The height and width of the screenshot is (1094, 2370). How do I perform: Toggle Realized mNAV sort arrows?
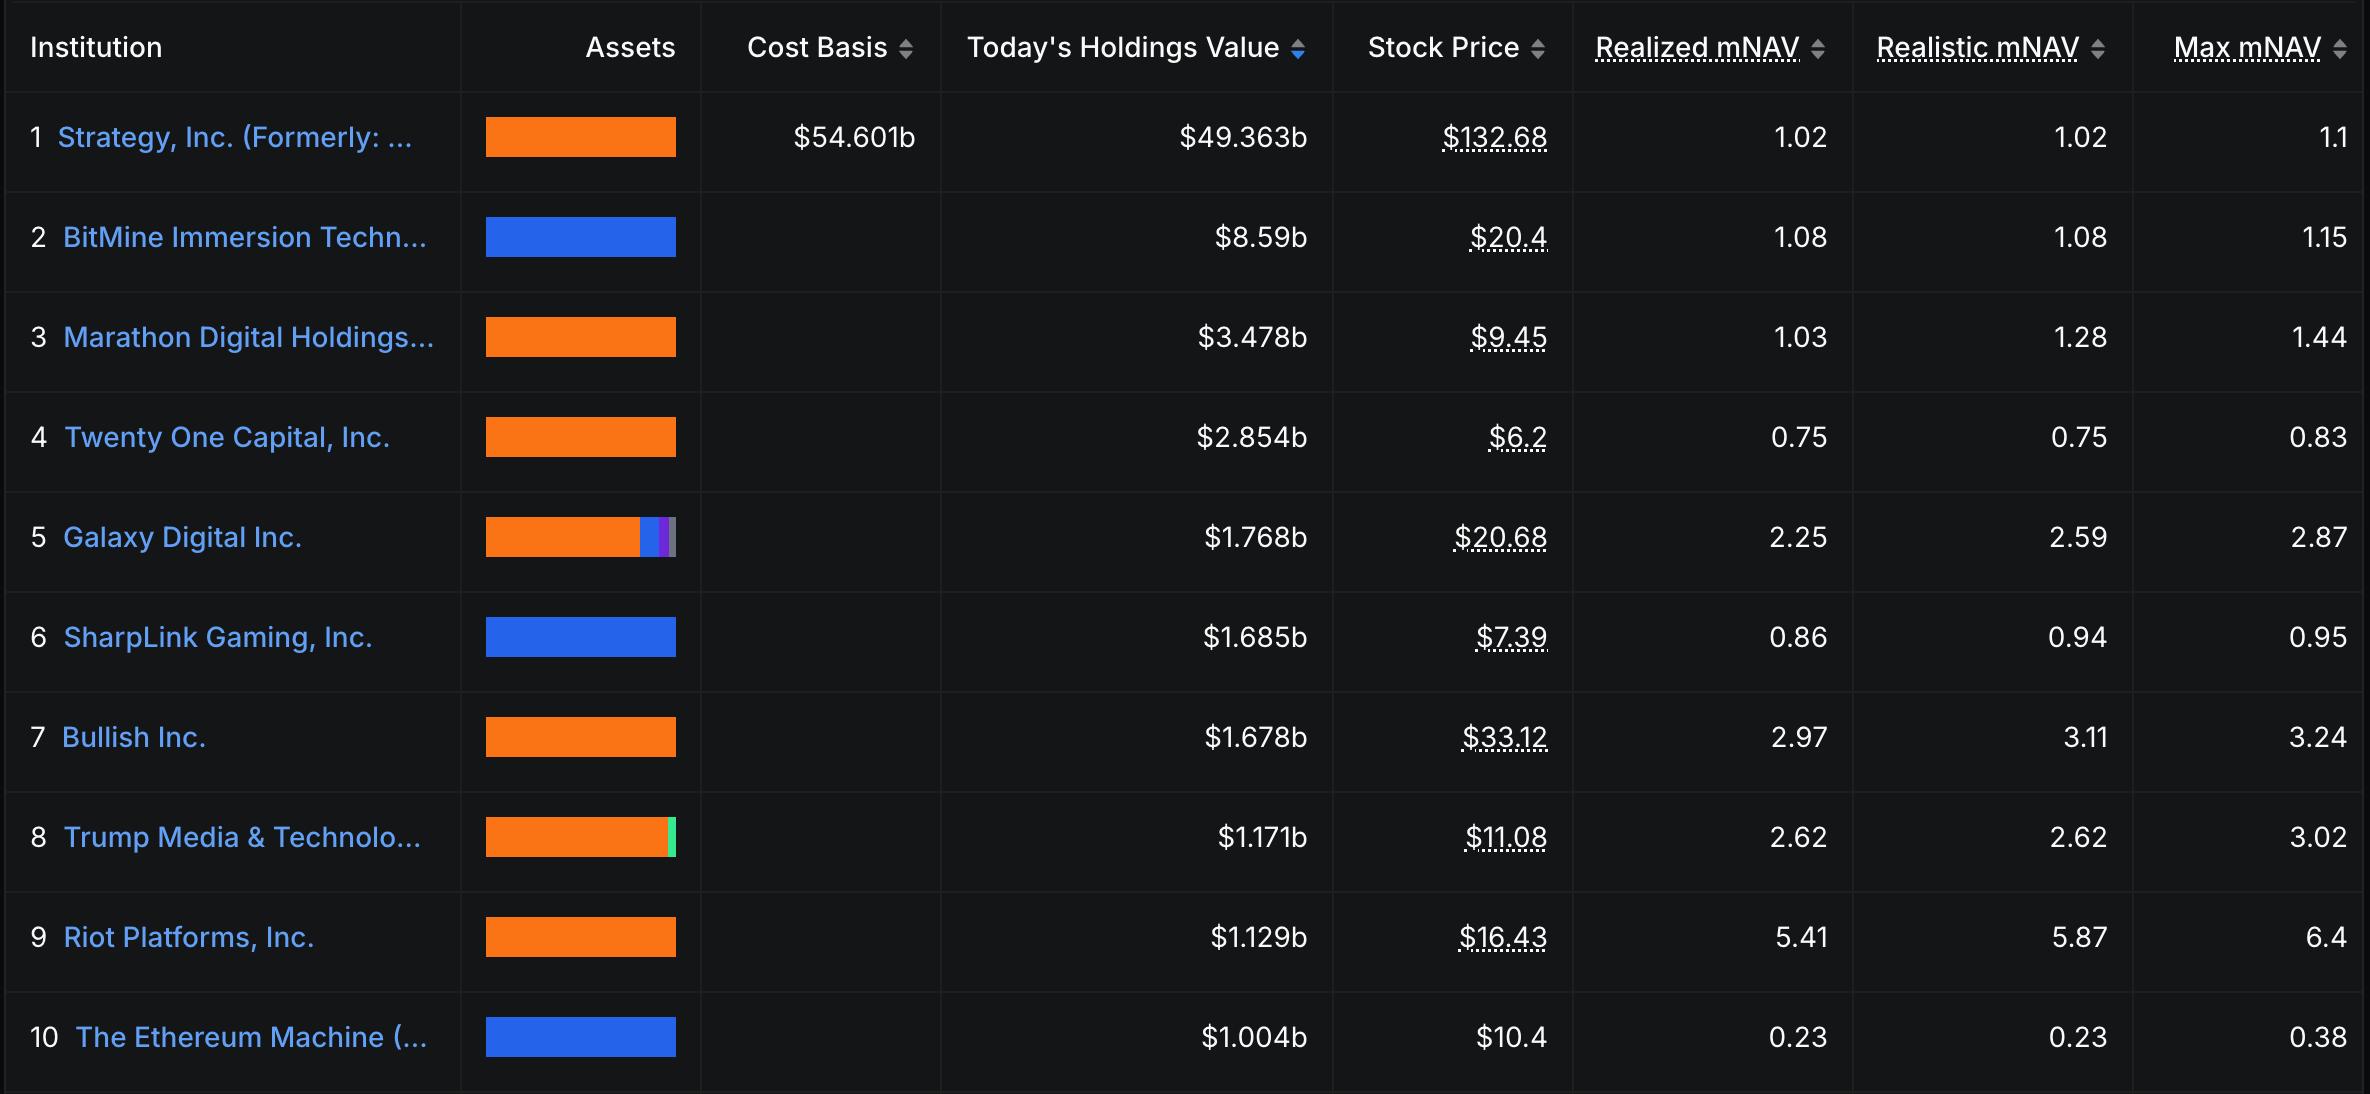1818,48
